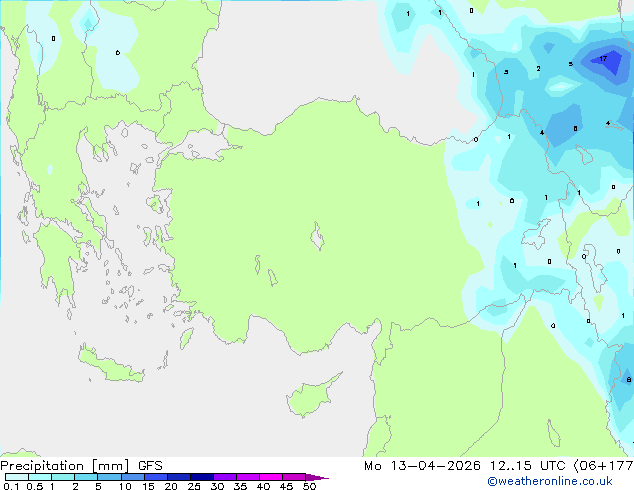The height and width of the screenshot is (490, 634).
Task: Click legend label '35'
Action: [x=240, y=486]
